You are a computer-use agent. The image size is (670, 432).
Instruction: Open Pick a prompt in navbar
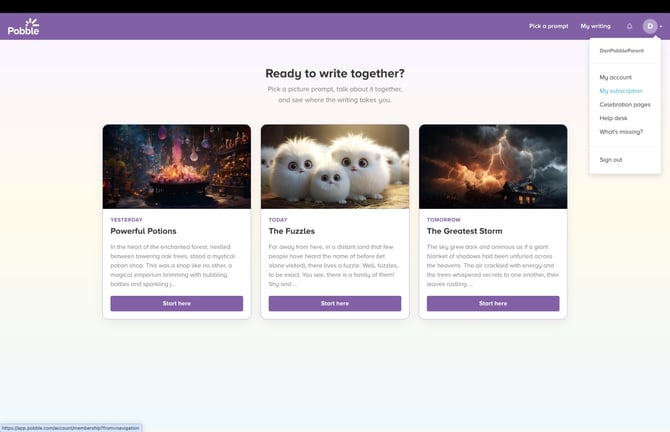tap(549, 26)
